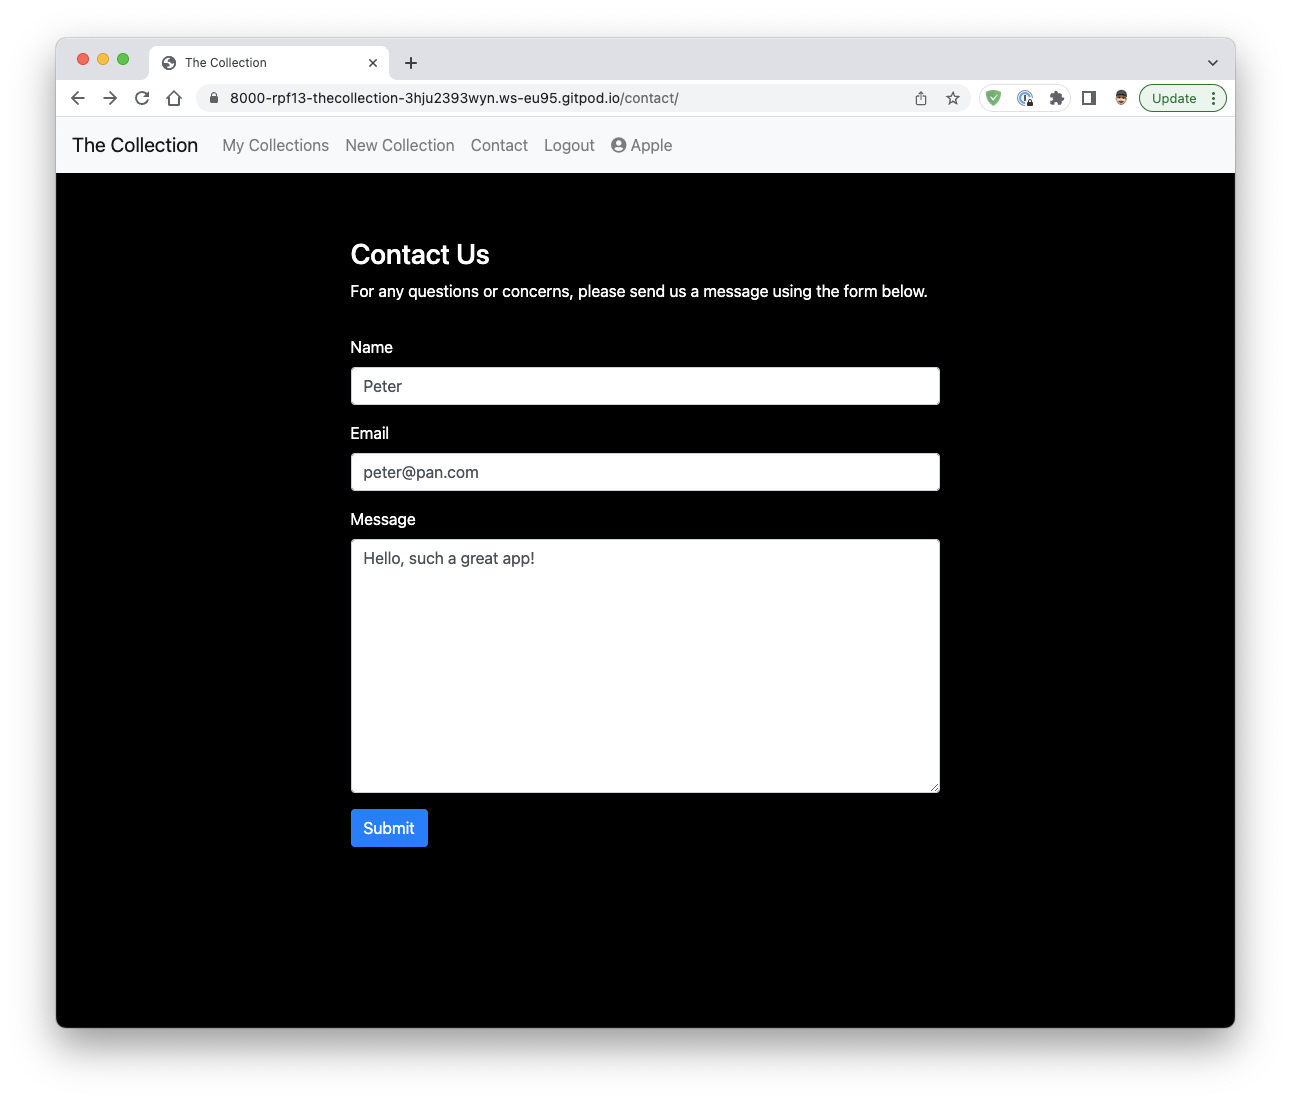
Task: Click the site lock icon in address bar
Action: pos(213,98)
